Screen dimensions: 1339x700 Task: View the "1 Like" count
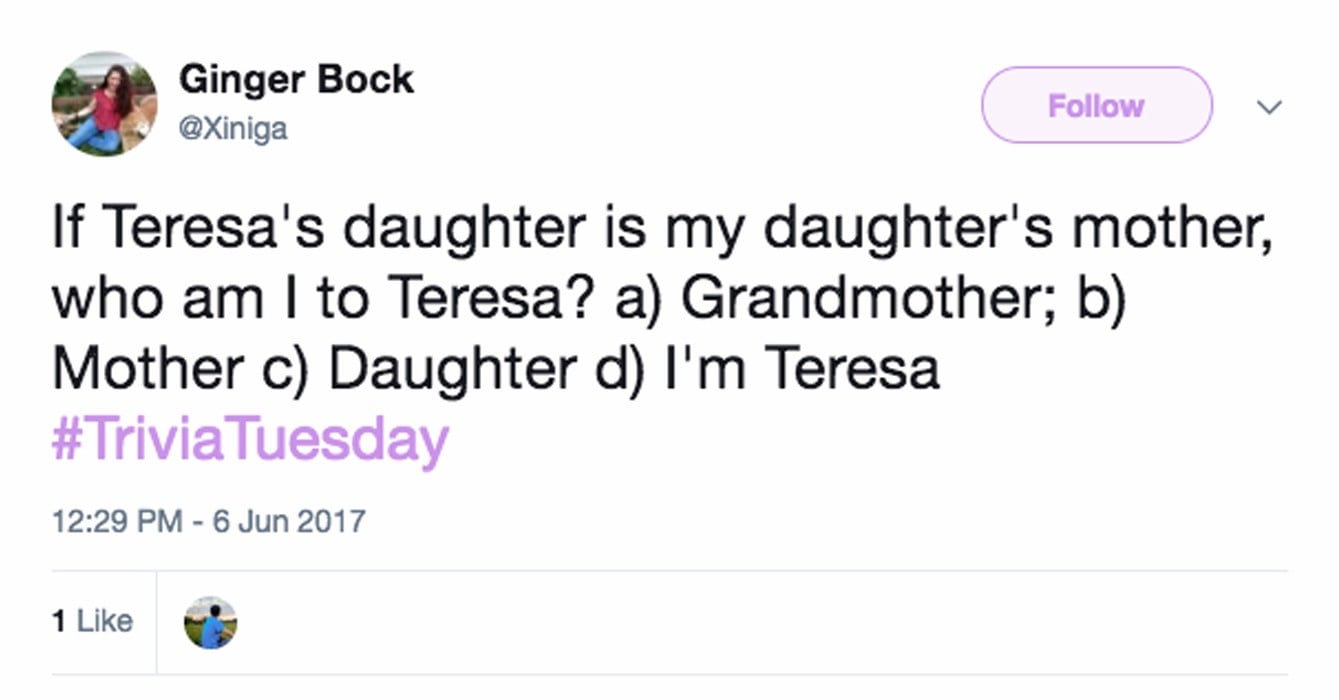[92, 621]
